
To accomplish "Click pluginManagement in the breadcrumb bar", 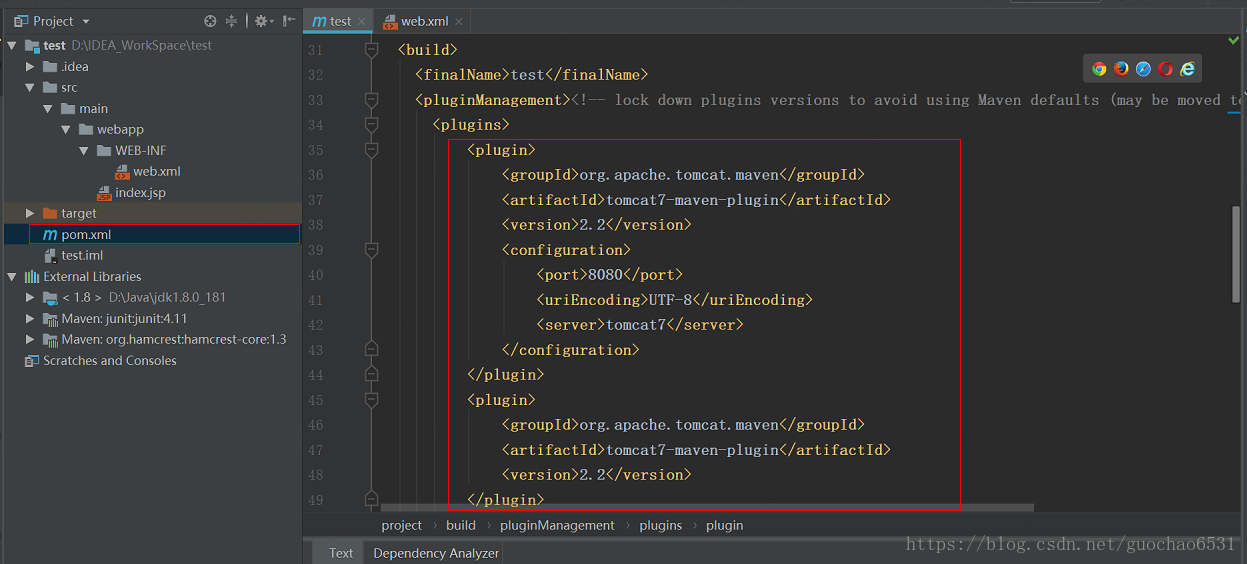I will [x=557, y=525].
